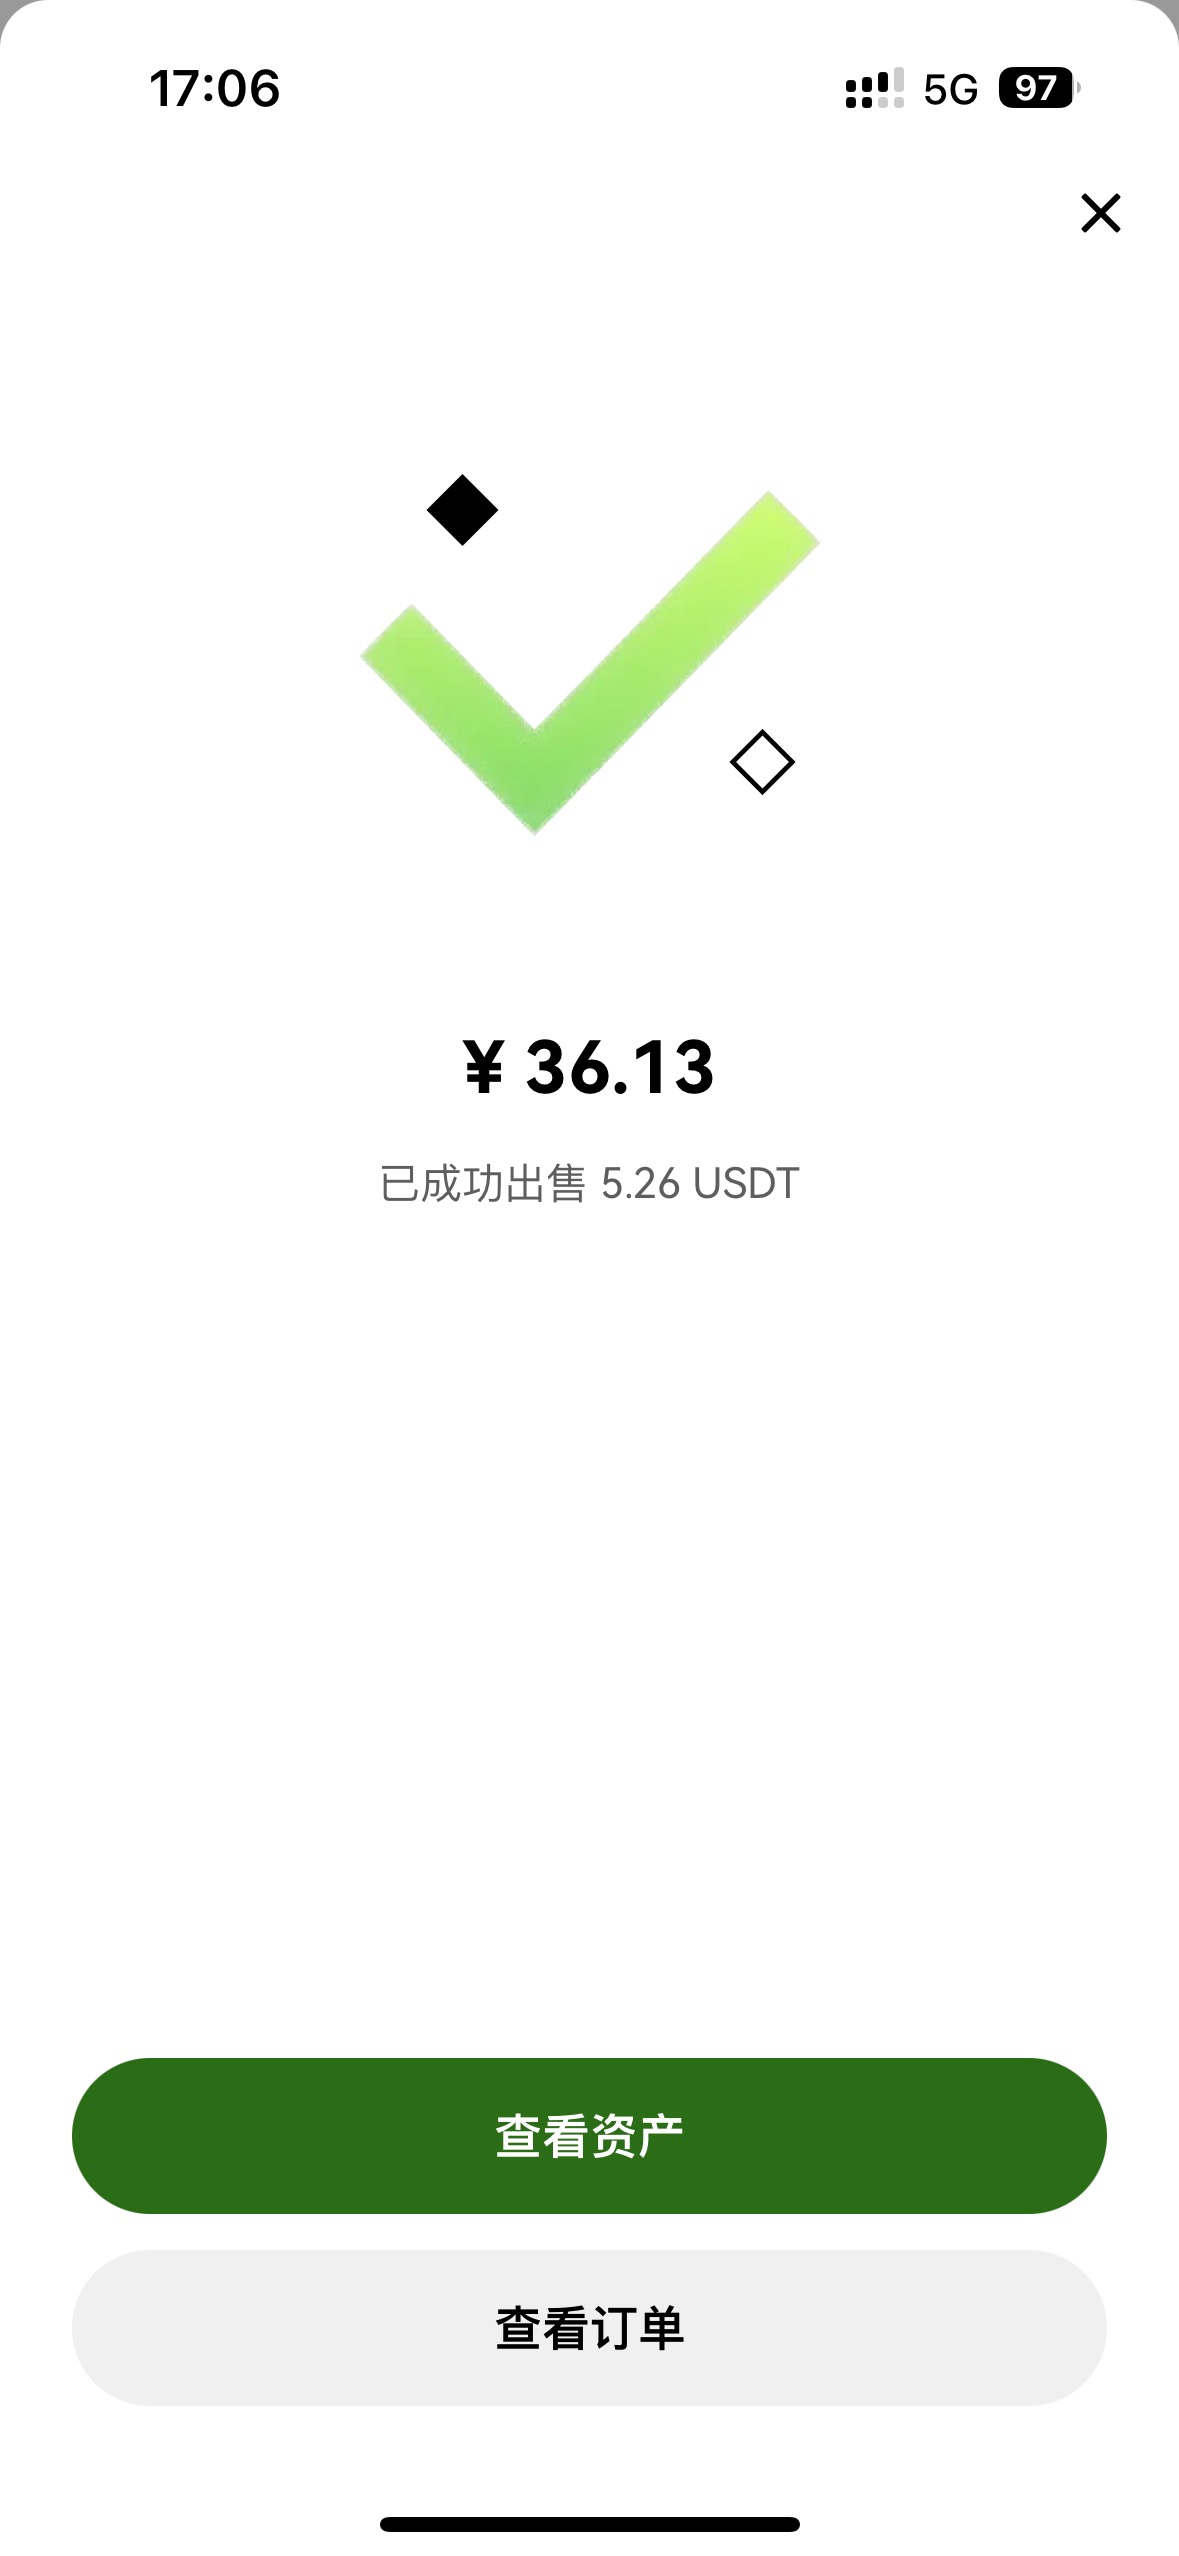This screenshot has width=1179, height=2556.
Task: Tap the battery icon showing 97
Action: (1036, 88)
